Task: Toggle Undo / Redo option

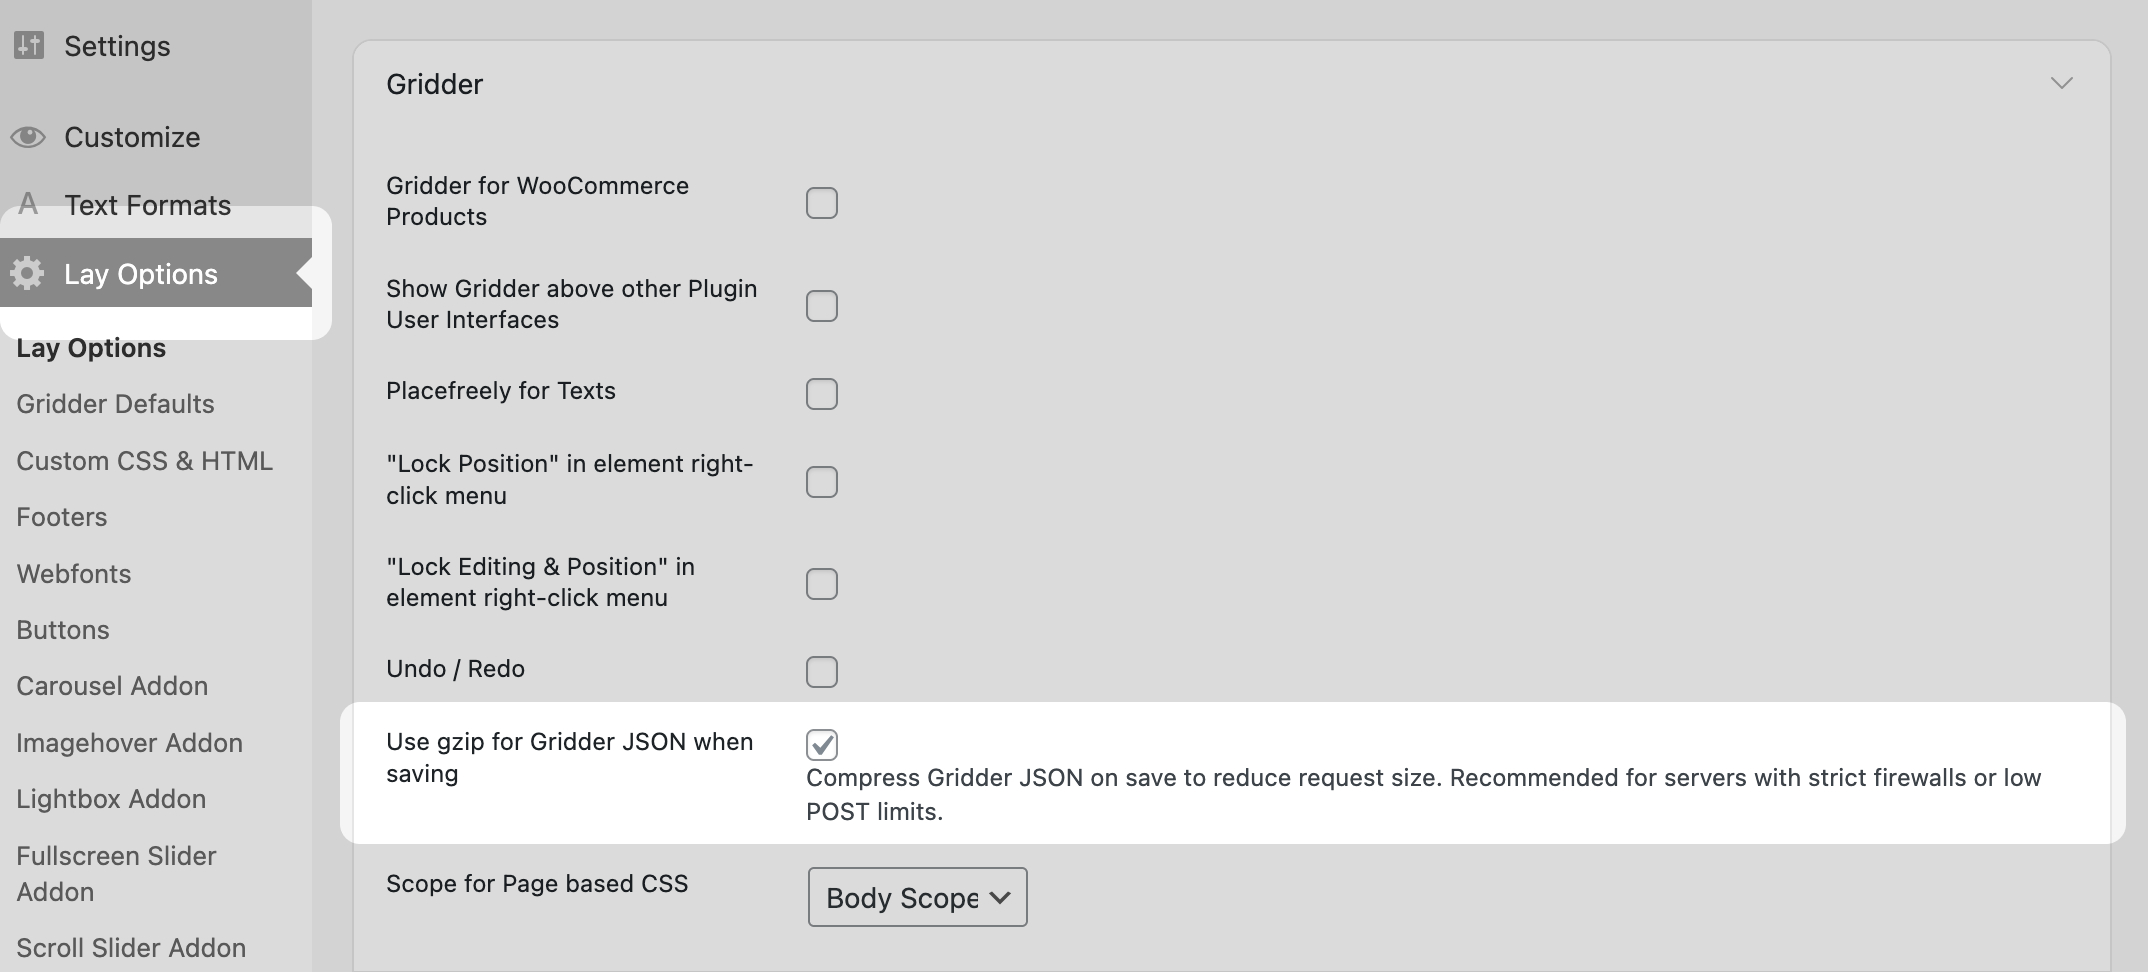Action: click(822, 672)
